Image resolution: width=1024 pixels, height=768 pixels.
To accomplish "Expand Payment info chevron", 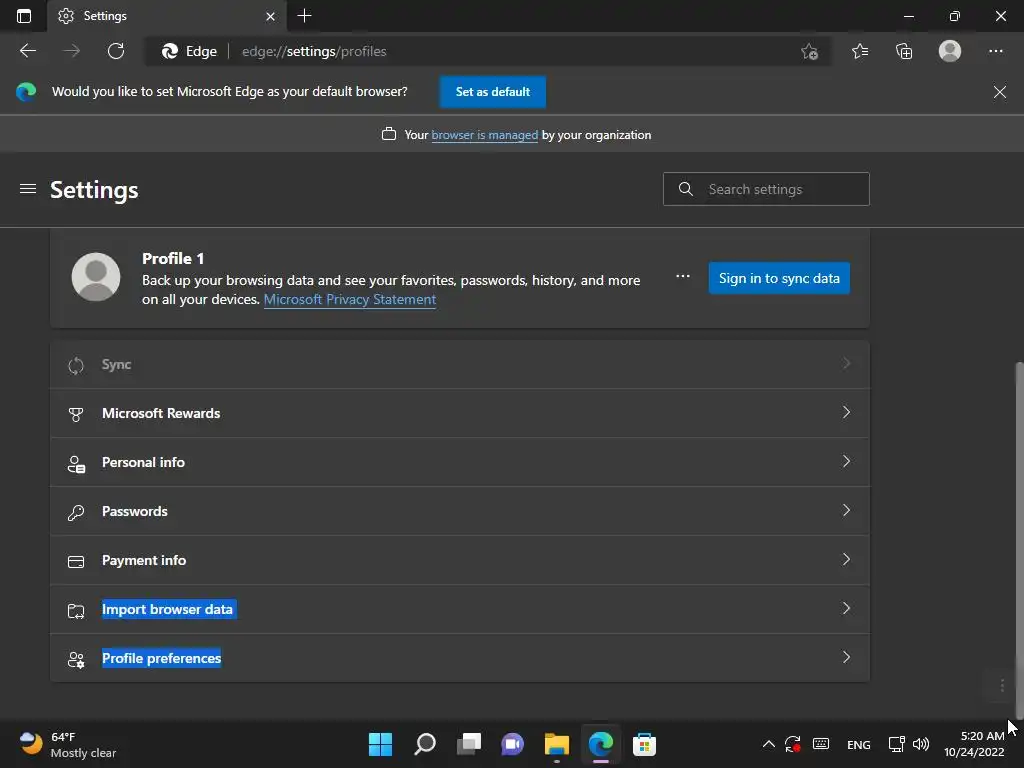I will [846, 560].
